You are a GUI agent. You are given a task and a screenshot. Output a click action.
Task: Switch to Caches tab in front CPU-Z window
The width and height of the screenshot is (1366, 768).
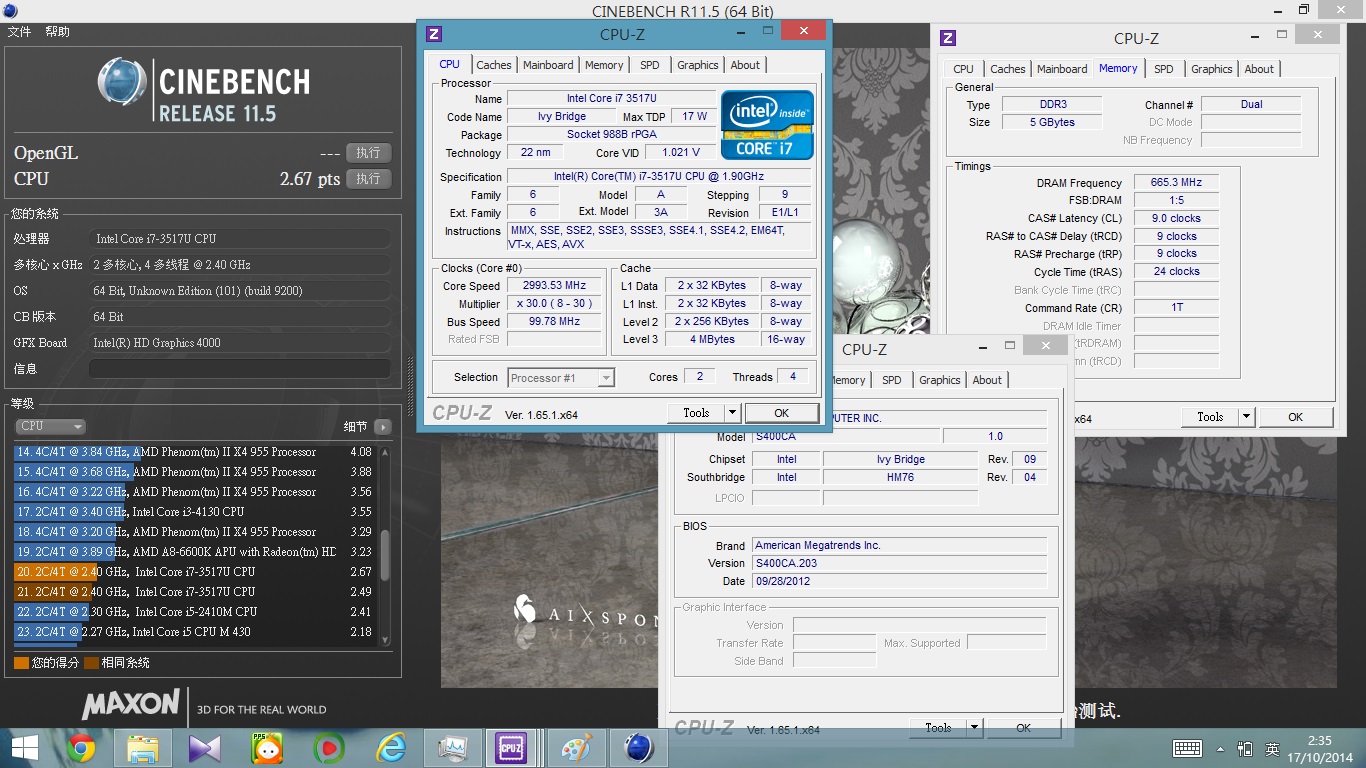493,65
